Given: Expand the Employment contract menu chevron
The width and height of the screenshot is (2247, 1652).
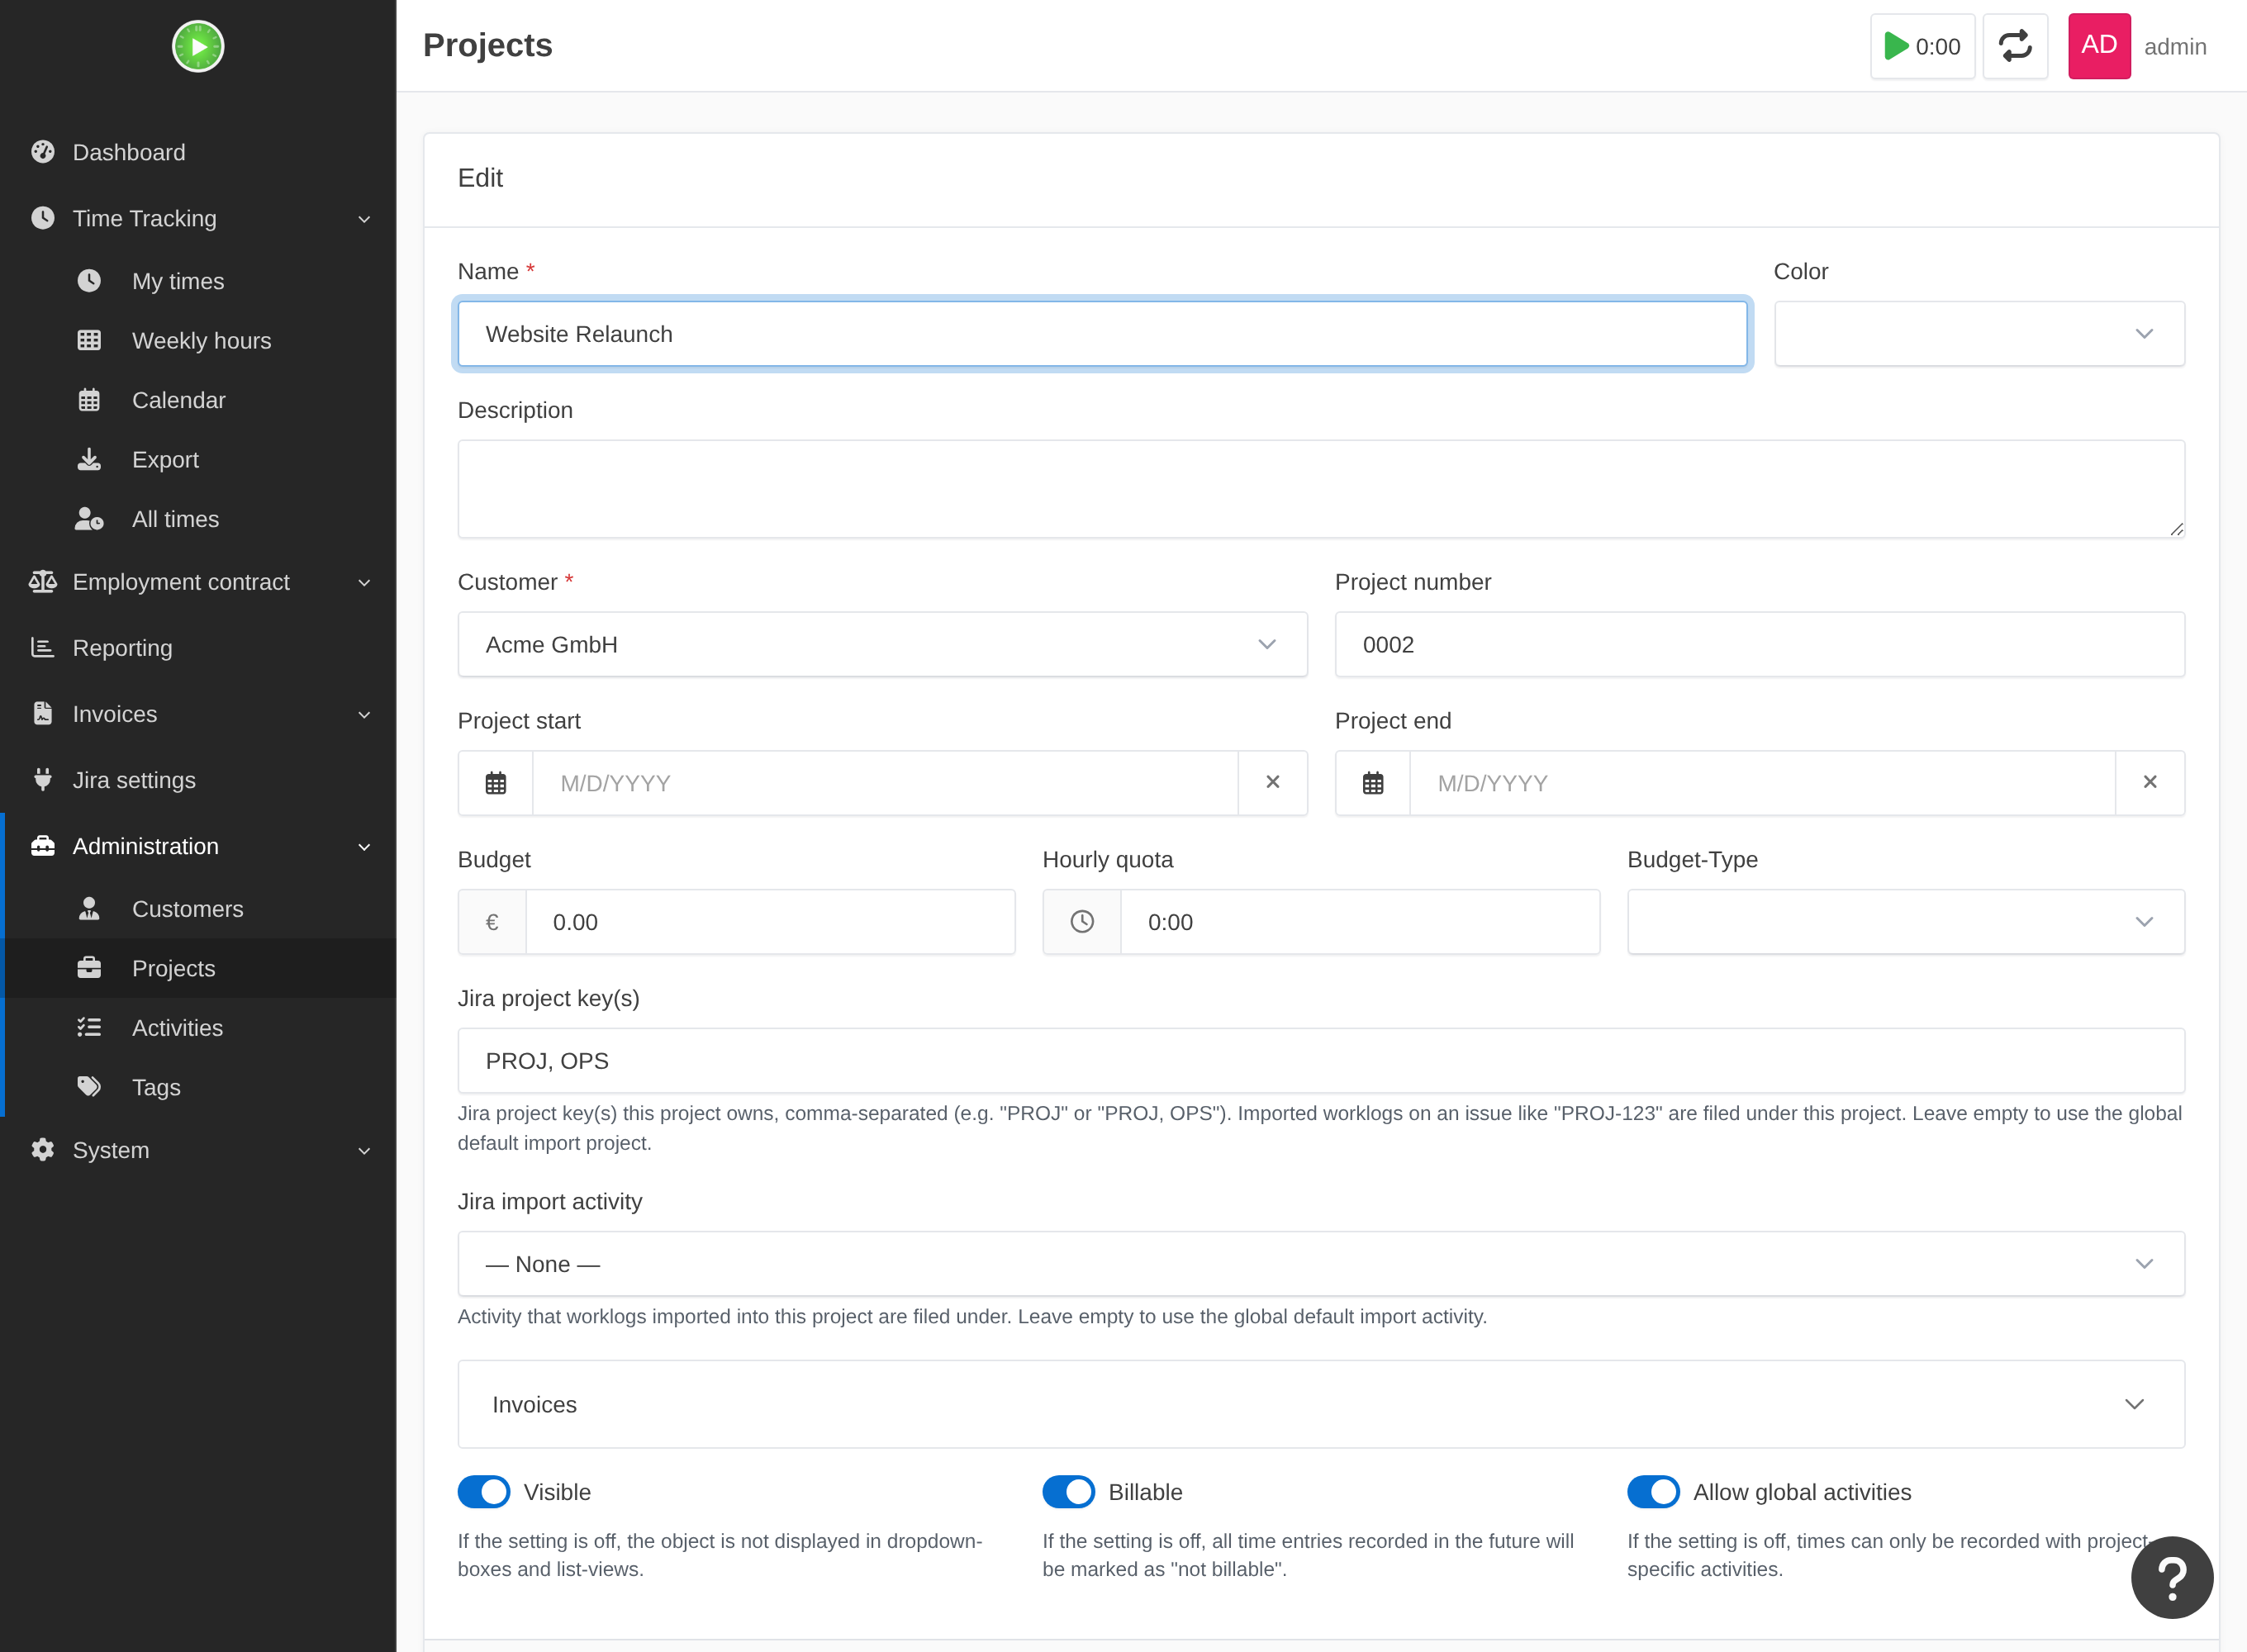Looking at the screenshot, I should pos(364,583).
